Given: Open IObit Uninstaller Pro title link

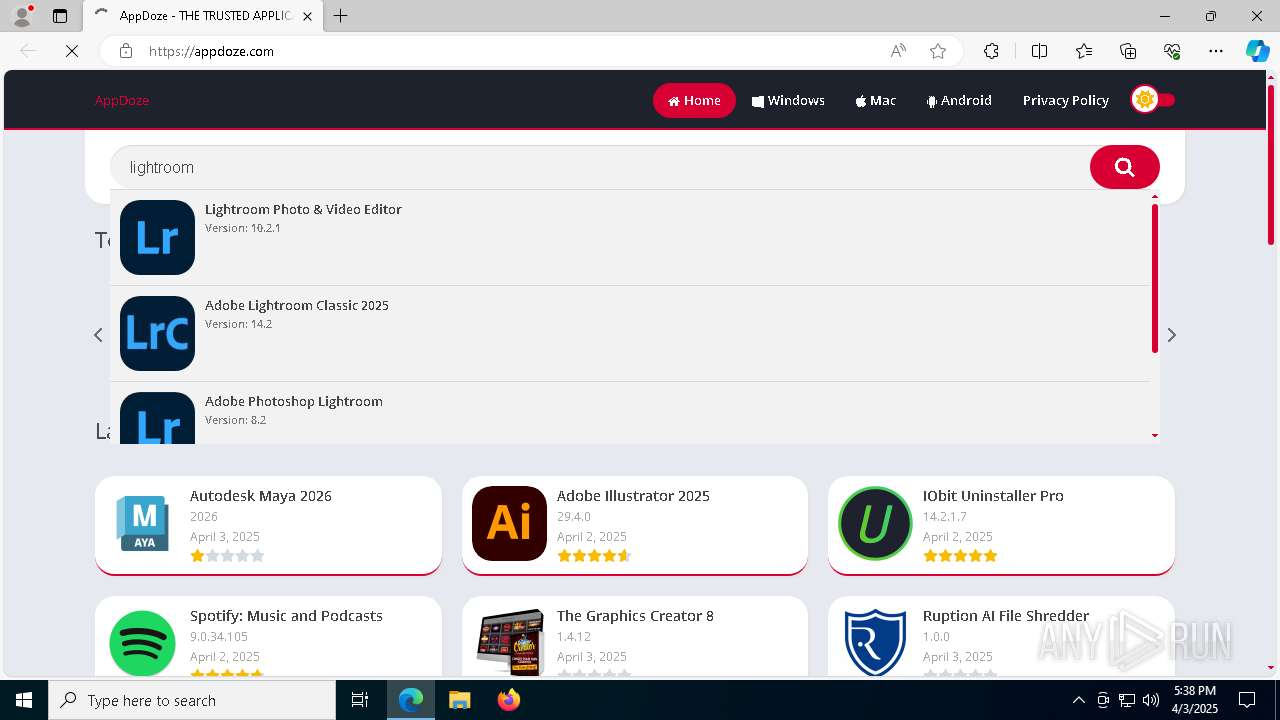Looking at the screenshot, I should [x=993, y=496].
